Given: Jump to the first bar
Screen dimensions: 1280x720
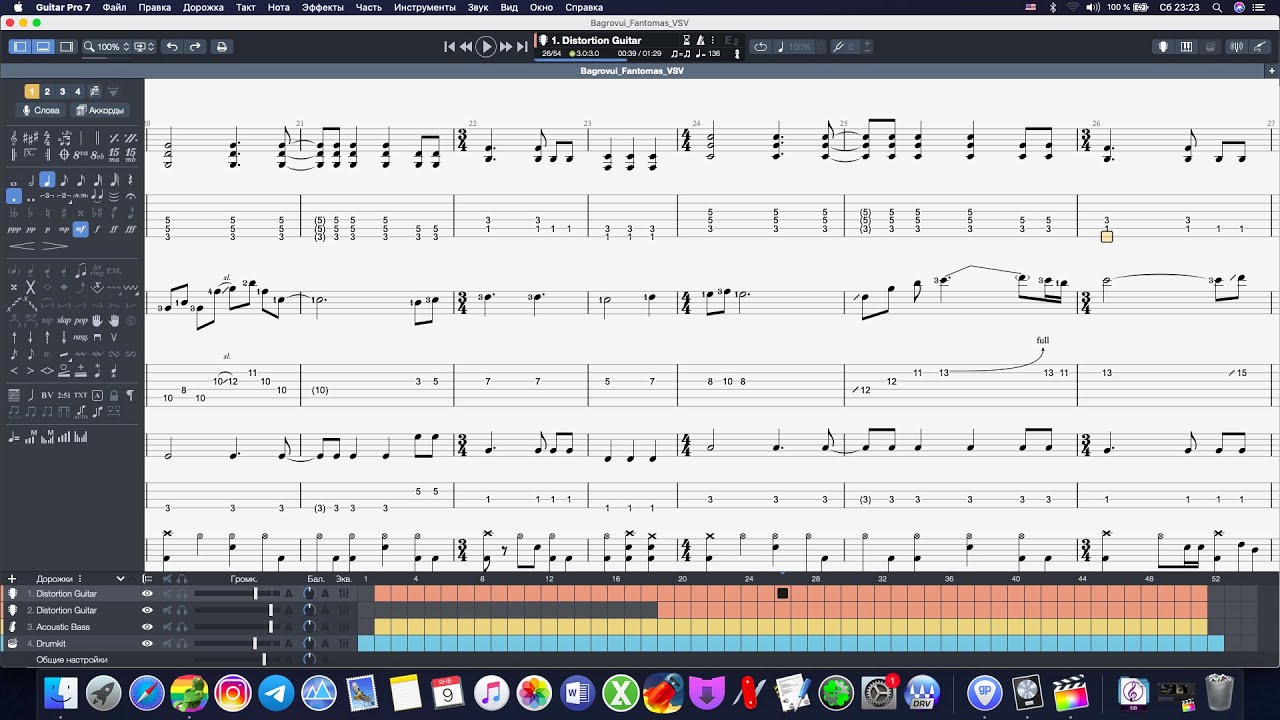Looking at the screenshot, I should (450, 46).
